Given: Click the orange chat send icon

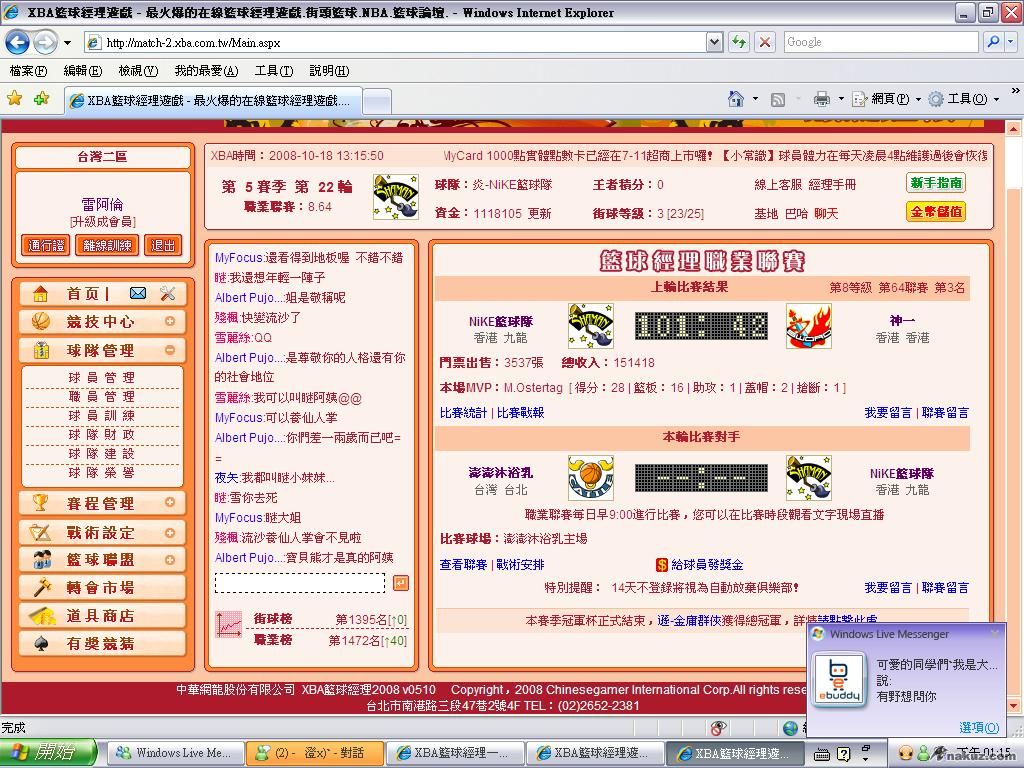Looking at the screenshot, I should coord(401,583).
